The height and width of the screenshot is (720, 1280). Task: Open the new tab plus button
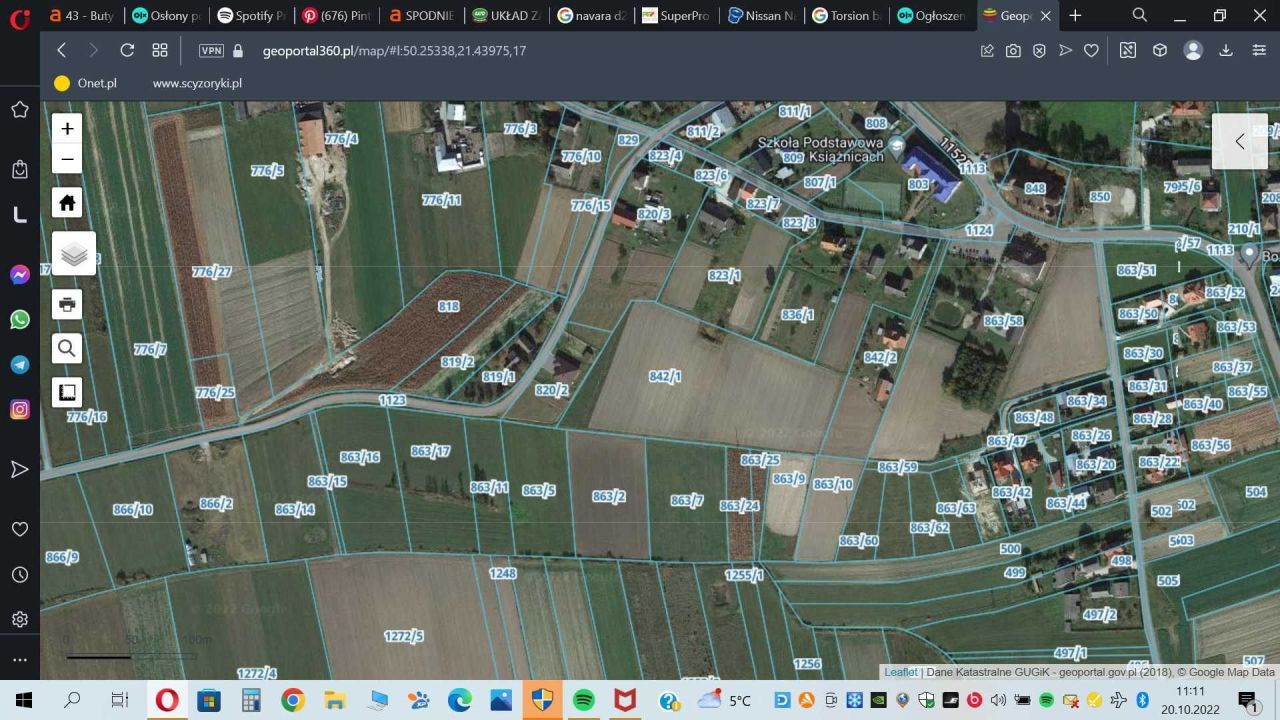coord(1075,16)
